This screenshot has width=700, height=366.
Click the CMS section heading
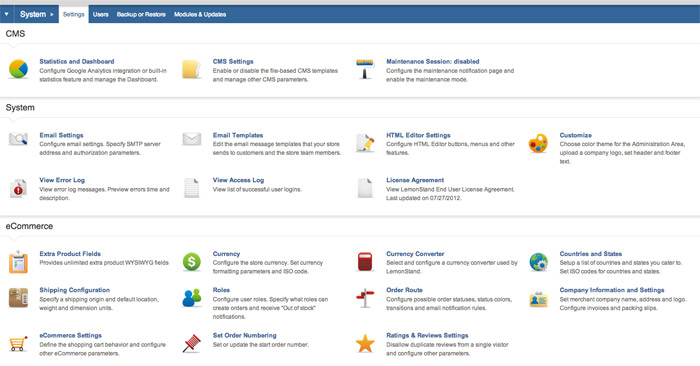[x=15, y=34]
